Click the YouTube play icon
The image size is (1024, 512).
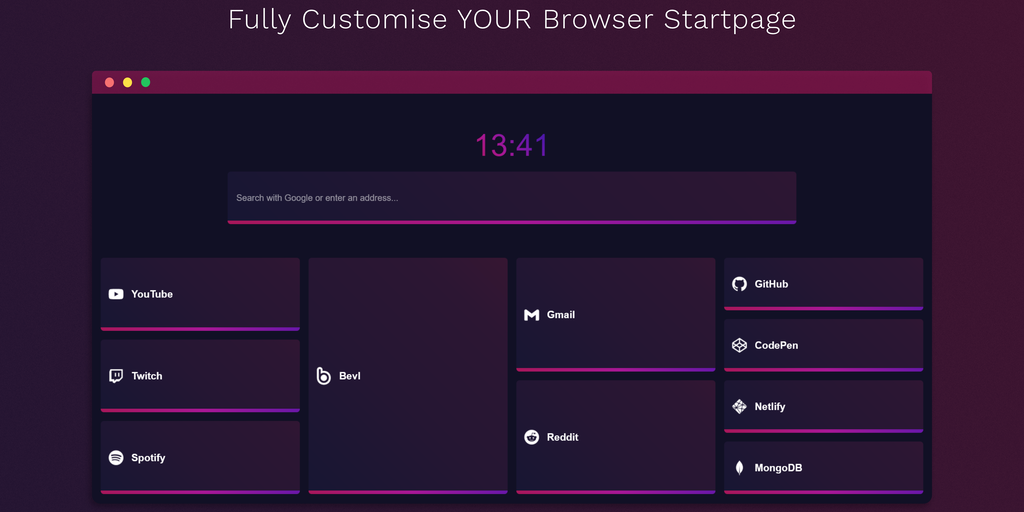(x=116, y=294)
